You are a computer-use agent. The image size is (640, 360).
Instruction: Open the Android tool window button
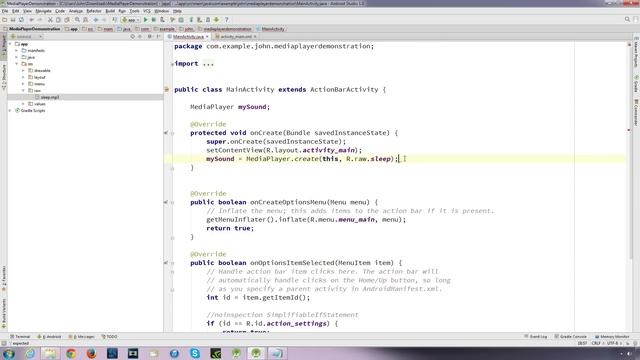49,337
